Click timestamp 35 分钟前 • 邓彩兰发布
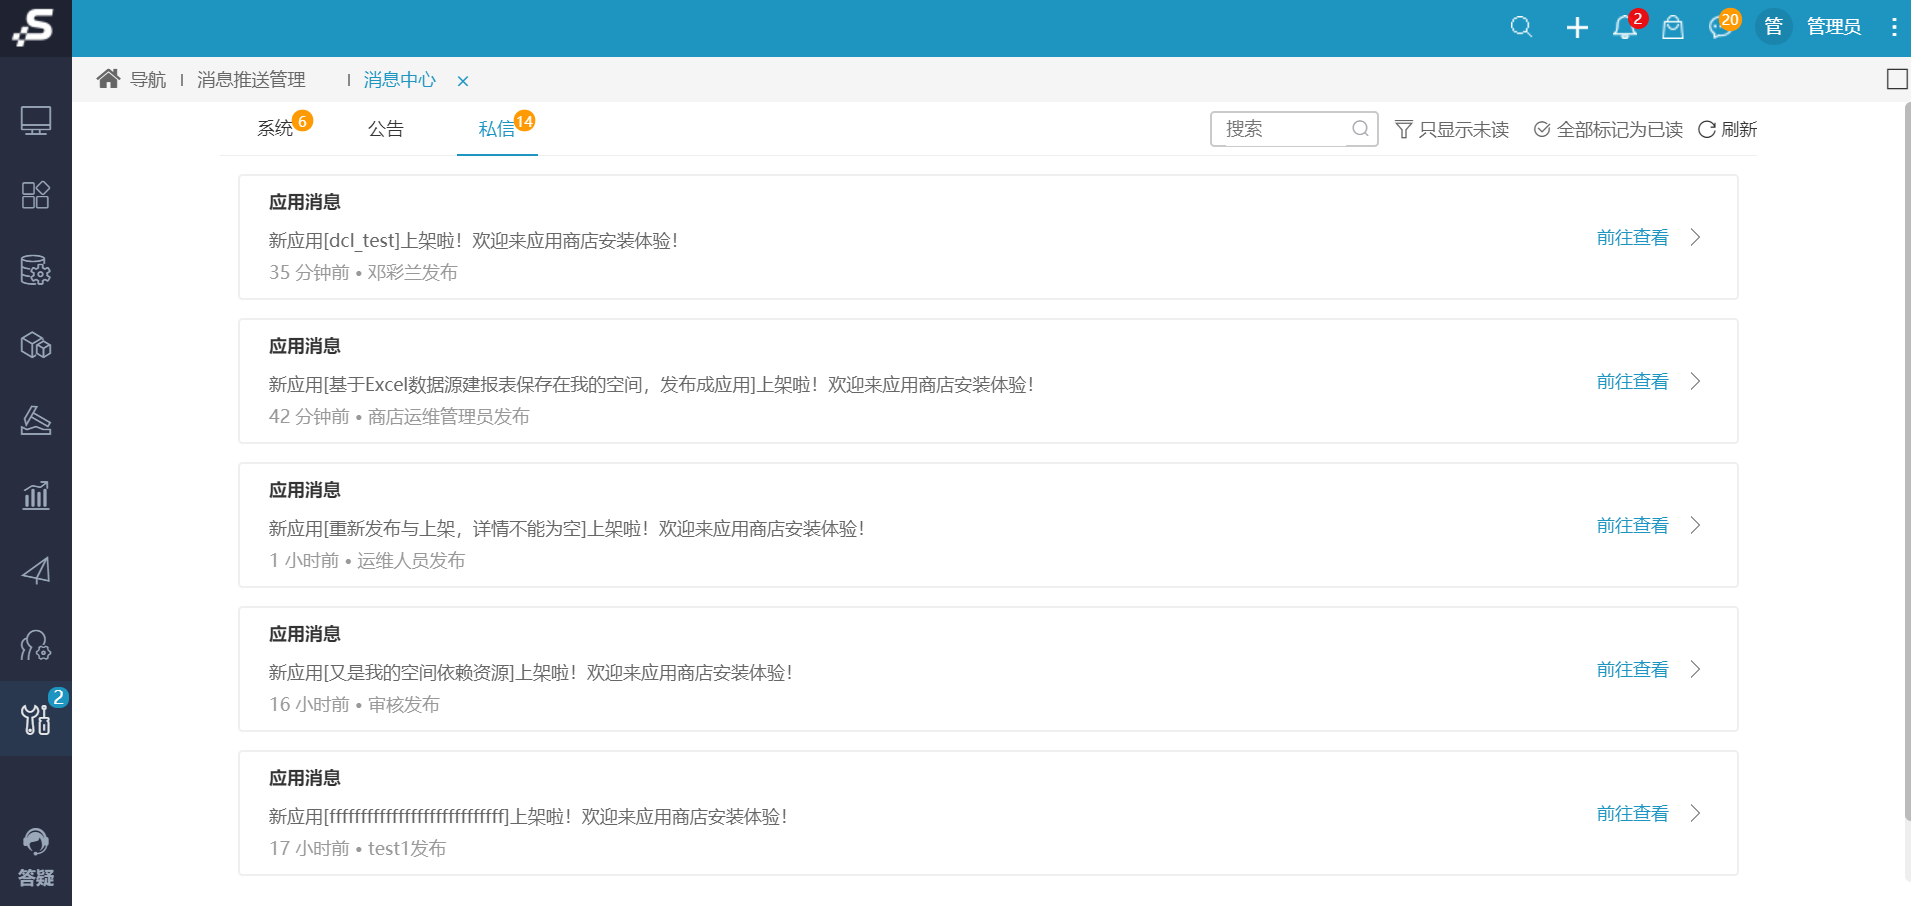Image resolution: width=1911 pixels, height=906 pixels. tap(363, 273)
